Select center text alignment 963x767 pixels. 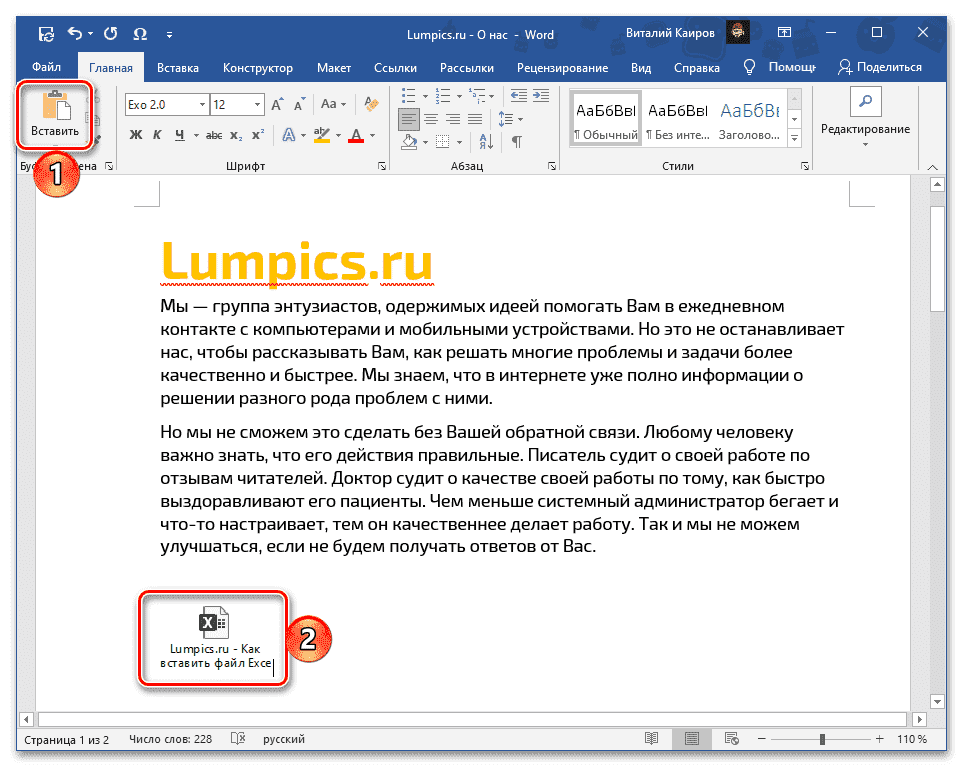[431, 118]
